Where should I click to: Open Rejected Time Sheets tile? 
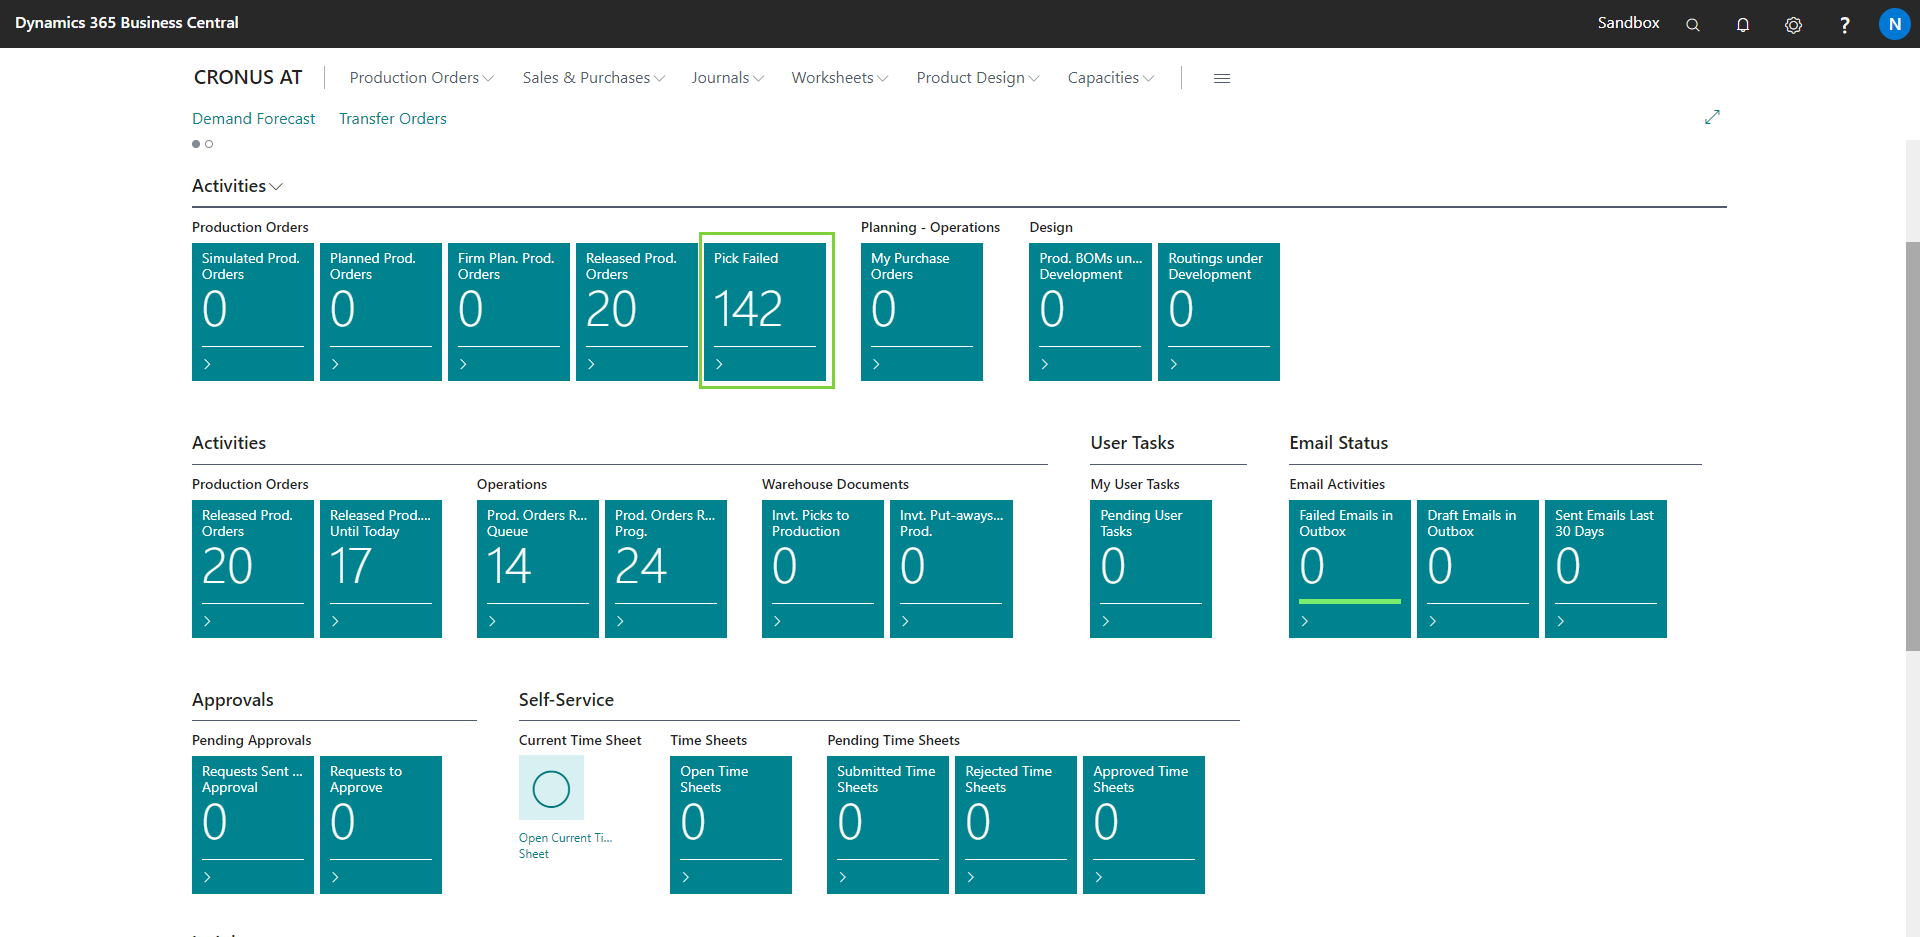point(1016,825)
